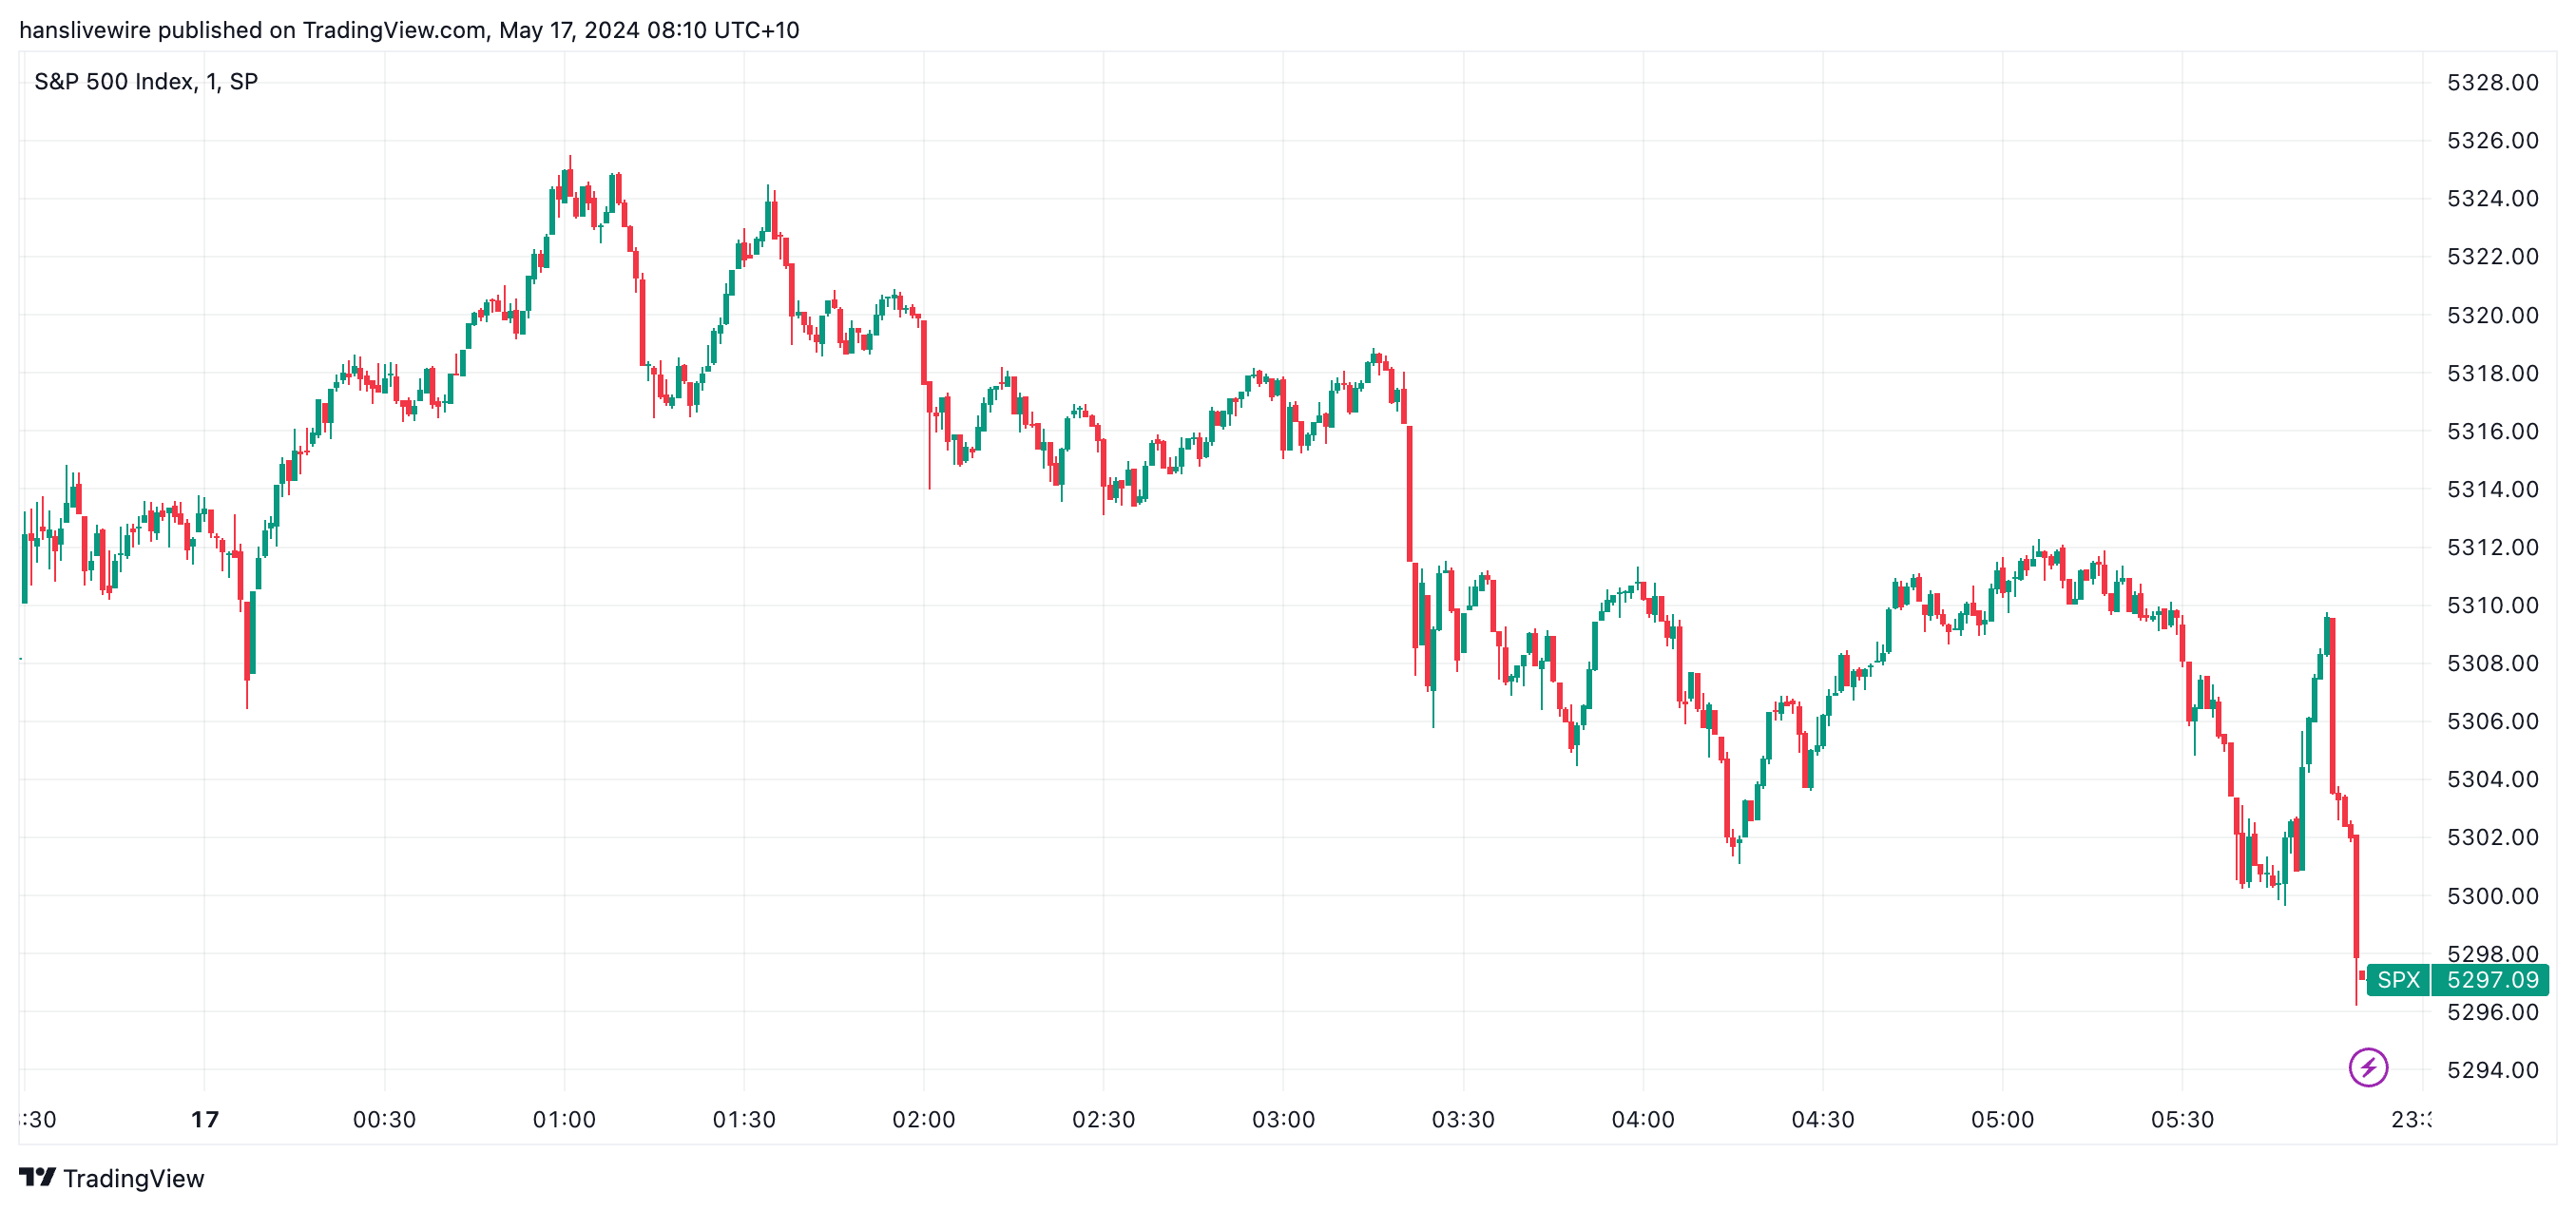Click the 5324.00 price scale label
This screenshot has height=1211, width=2576.
click(2492, 198)
